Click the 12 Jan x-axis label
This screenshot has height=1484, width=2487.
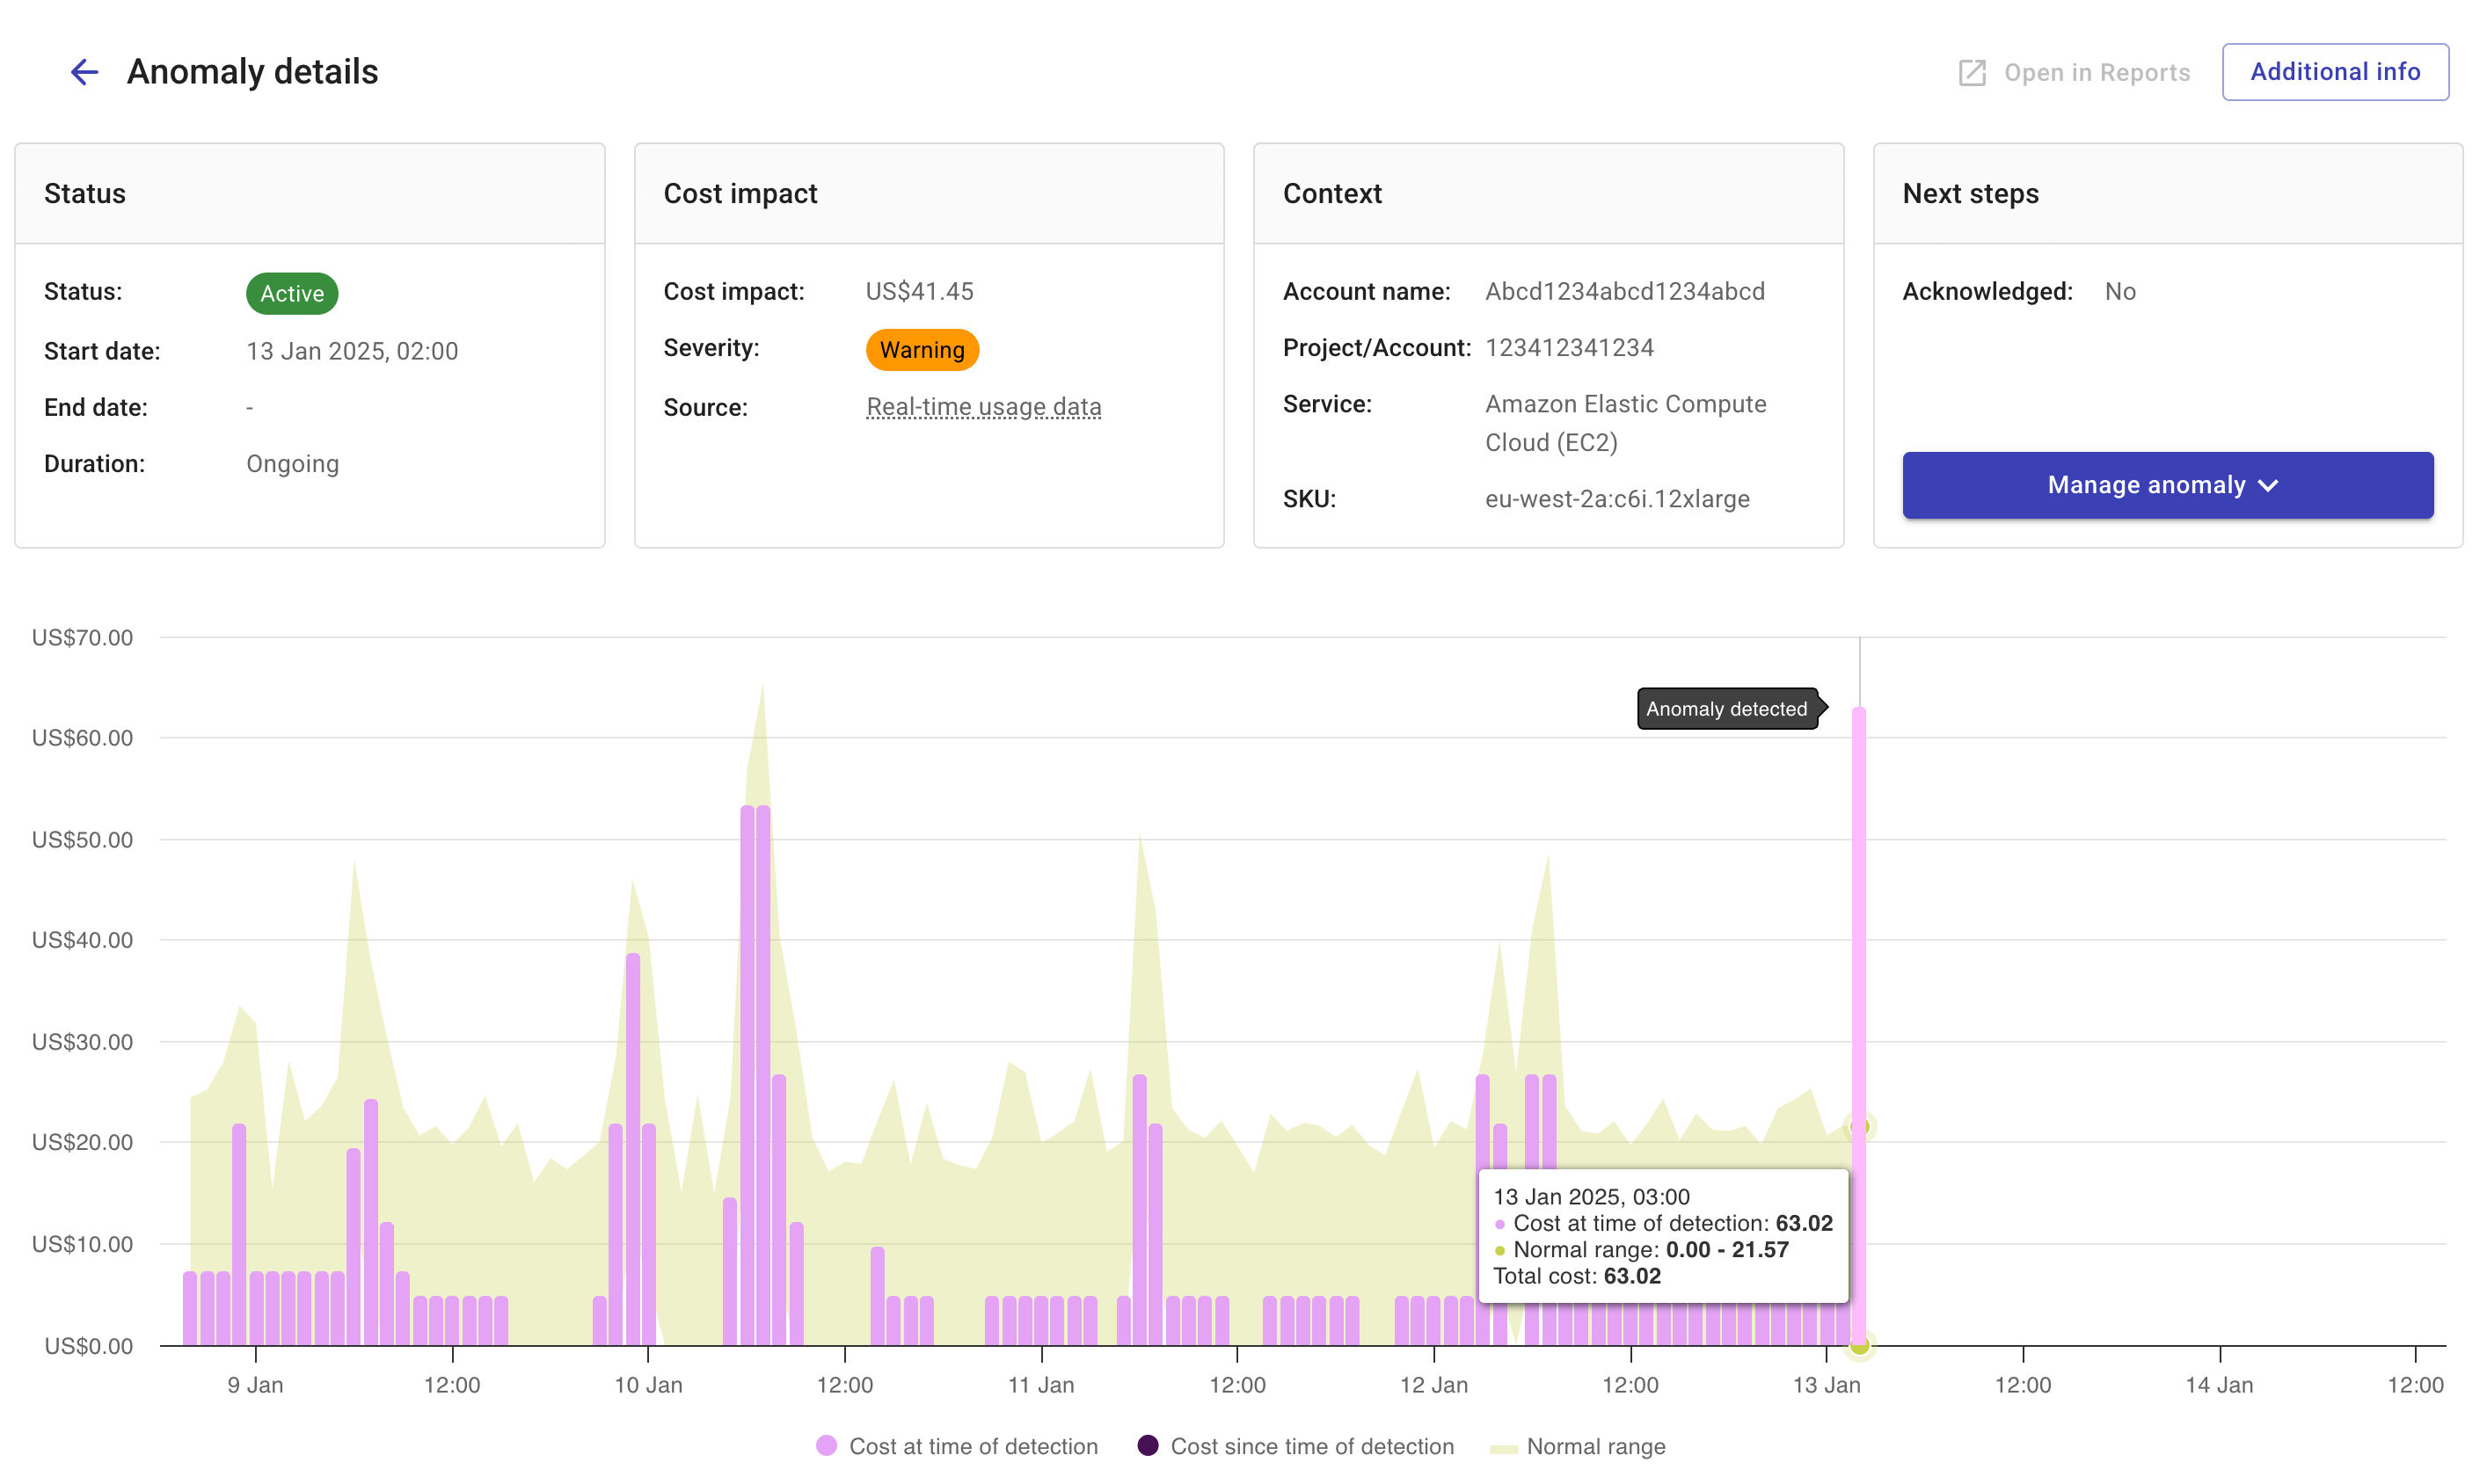tap(1434, 1385)
